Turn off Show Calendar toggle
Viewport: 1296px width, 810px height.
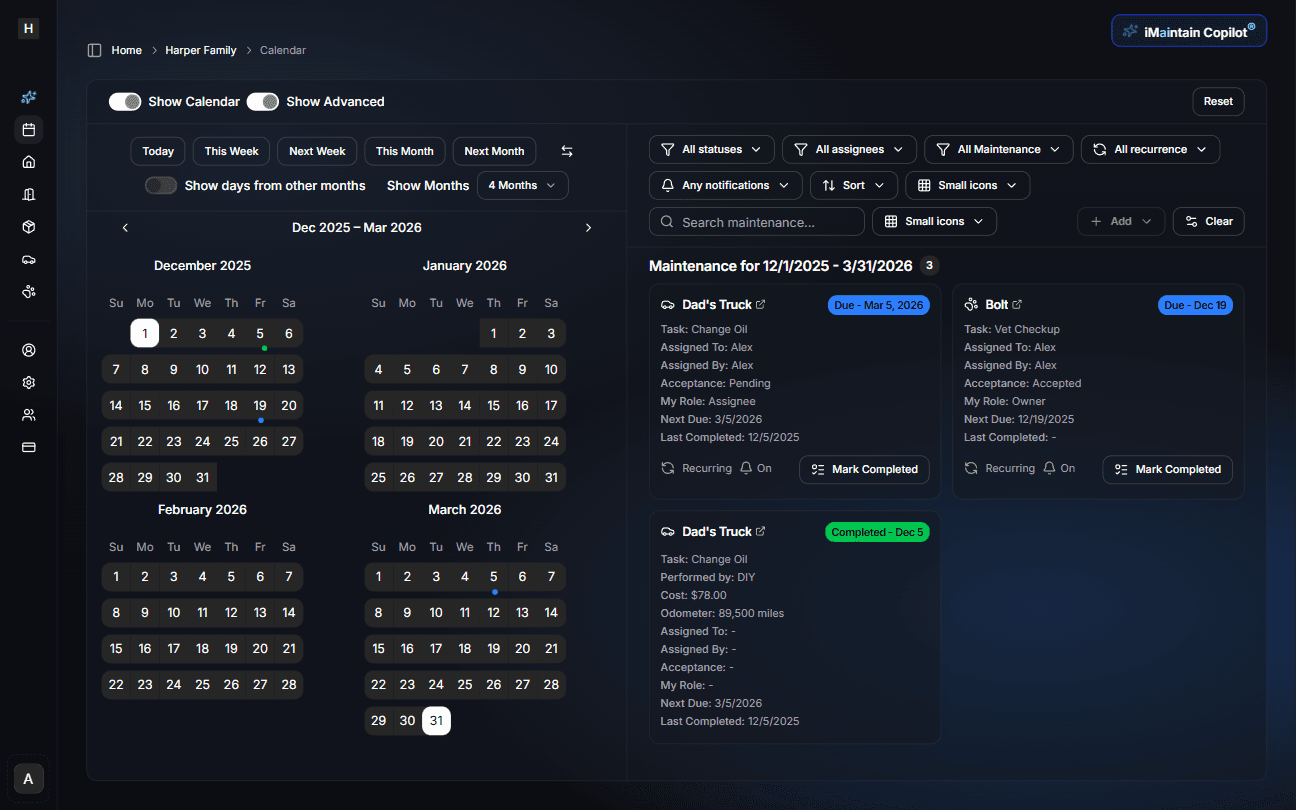[125, 101]
